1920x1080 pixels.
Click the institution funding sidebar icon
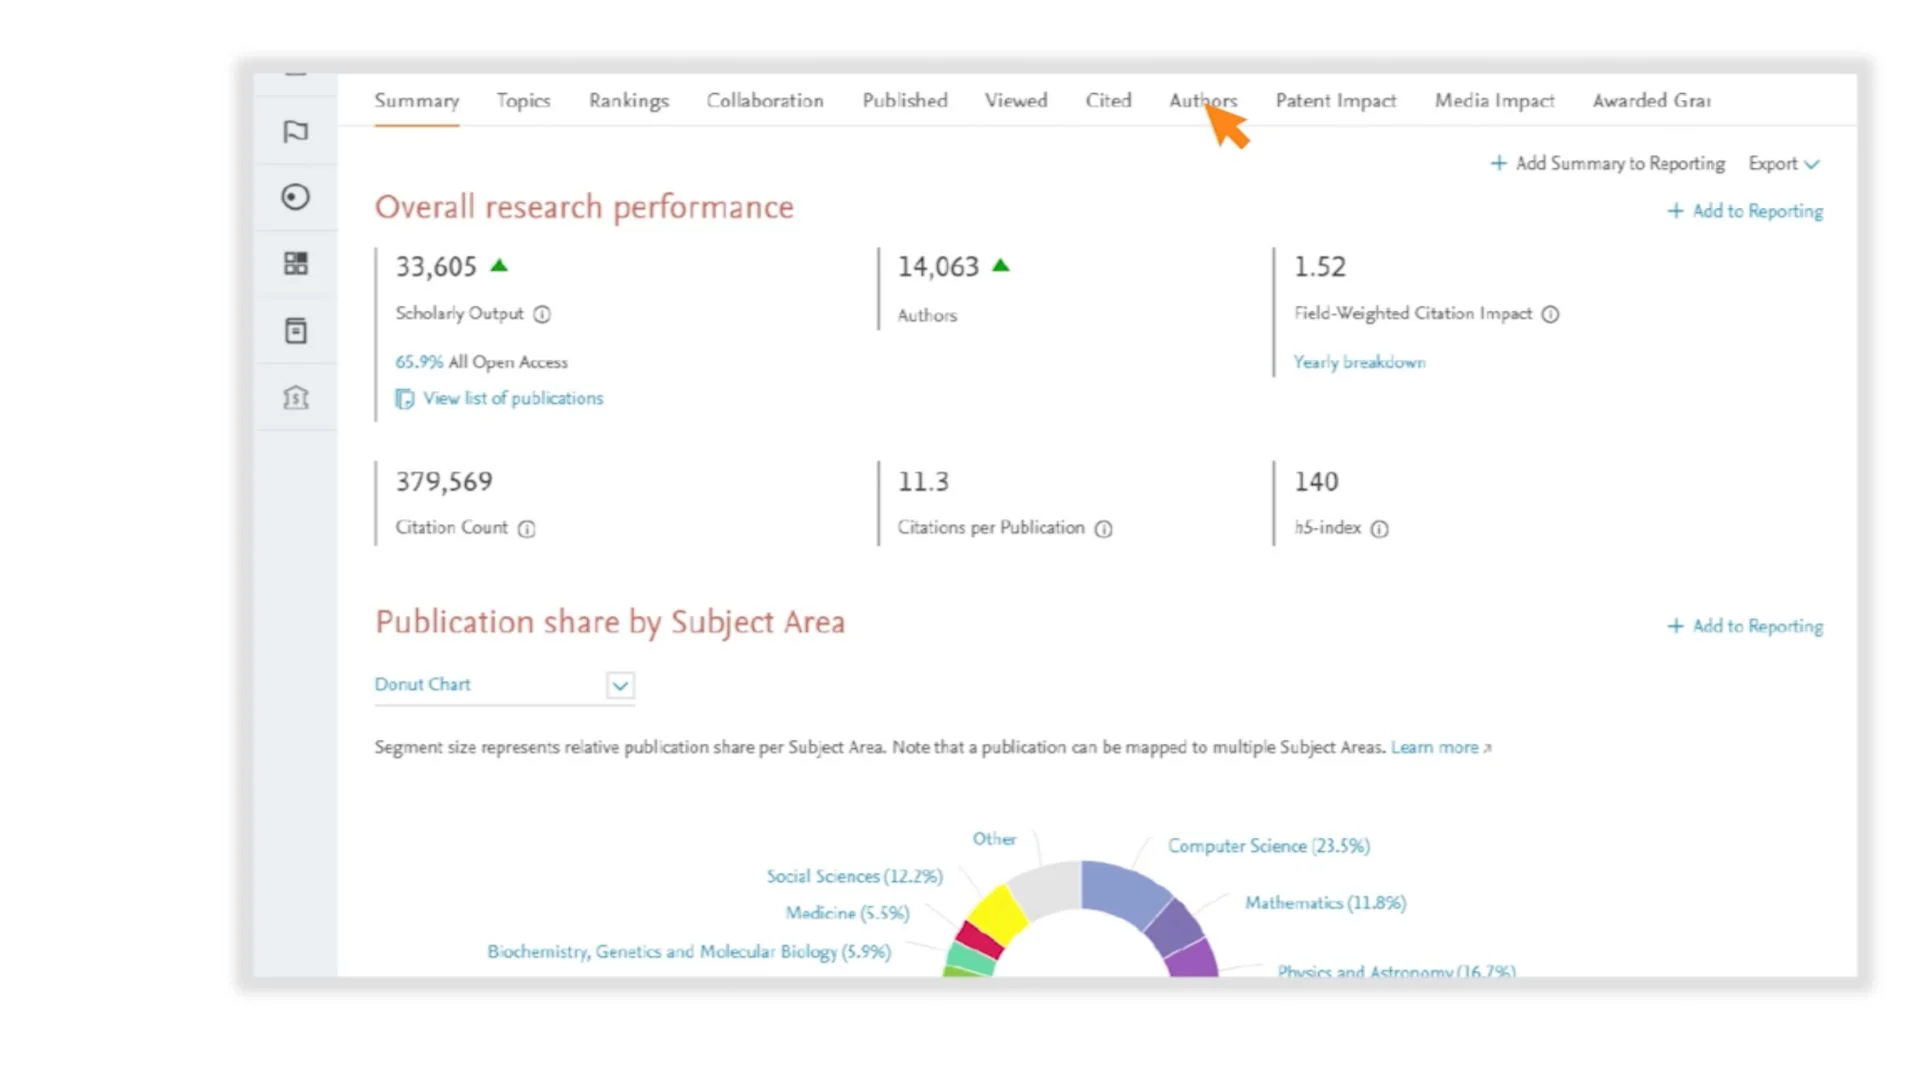coord(296,398)
